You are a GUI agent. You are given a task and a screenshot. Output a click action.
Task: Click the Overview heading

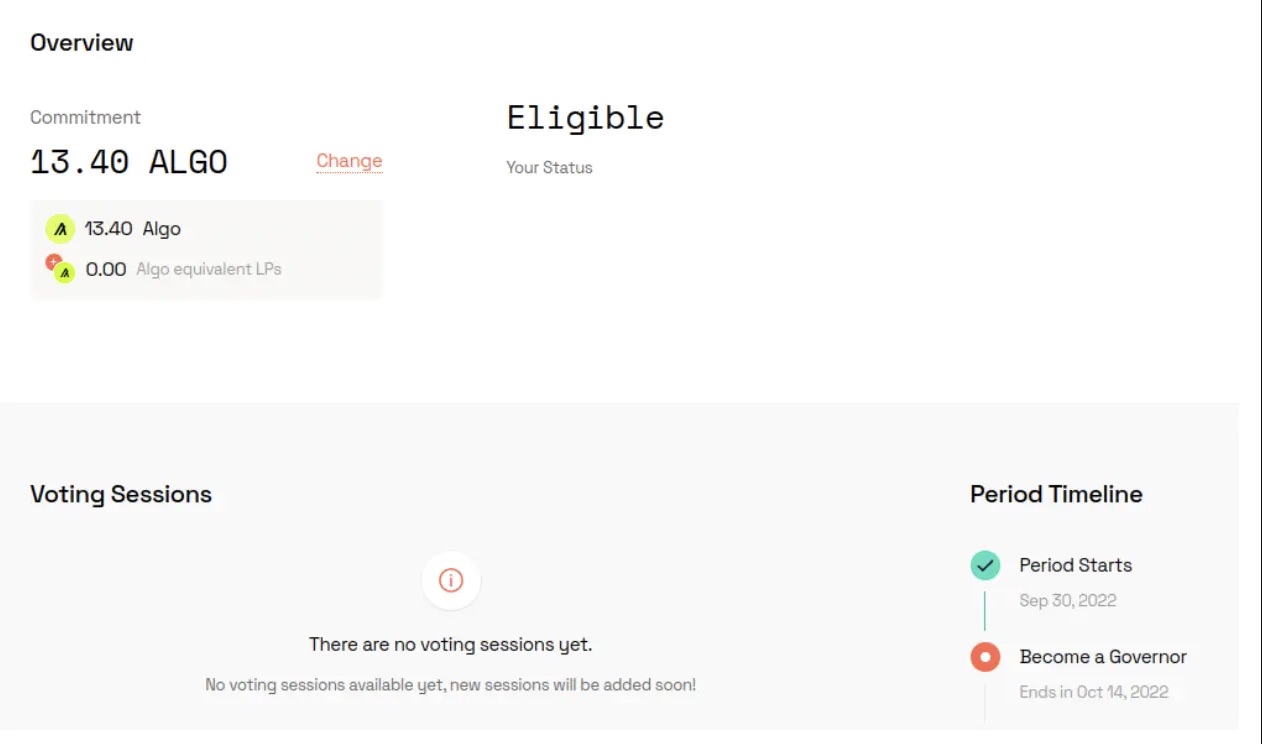(82, 43)
